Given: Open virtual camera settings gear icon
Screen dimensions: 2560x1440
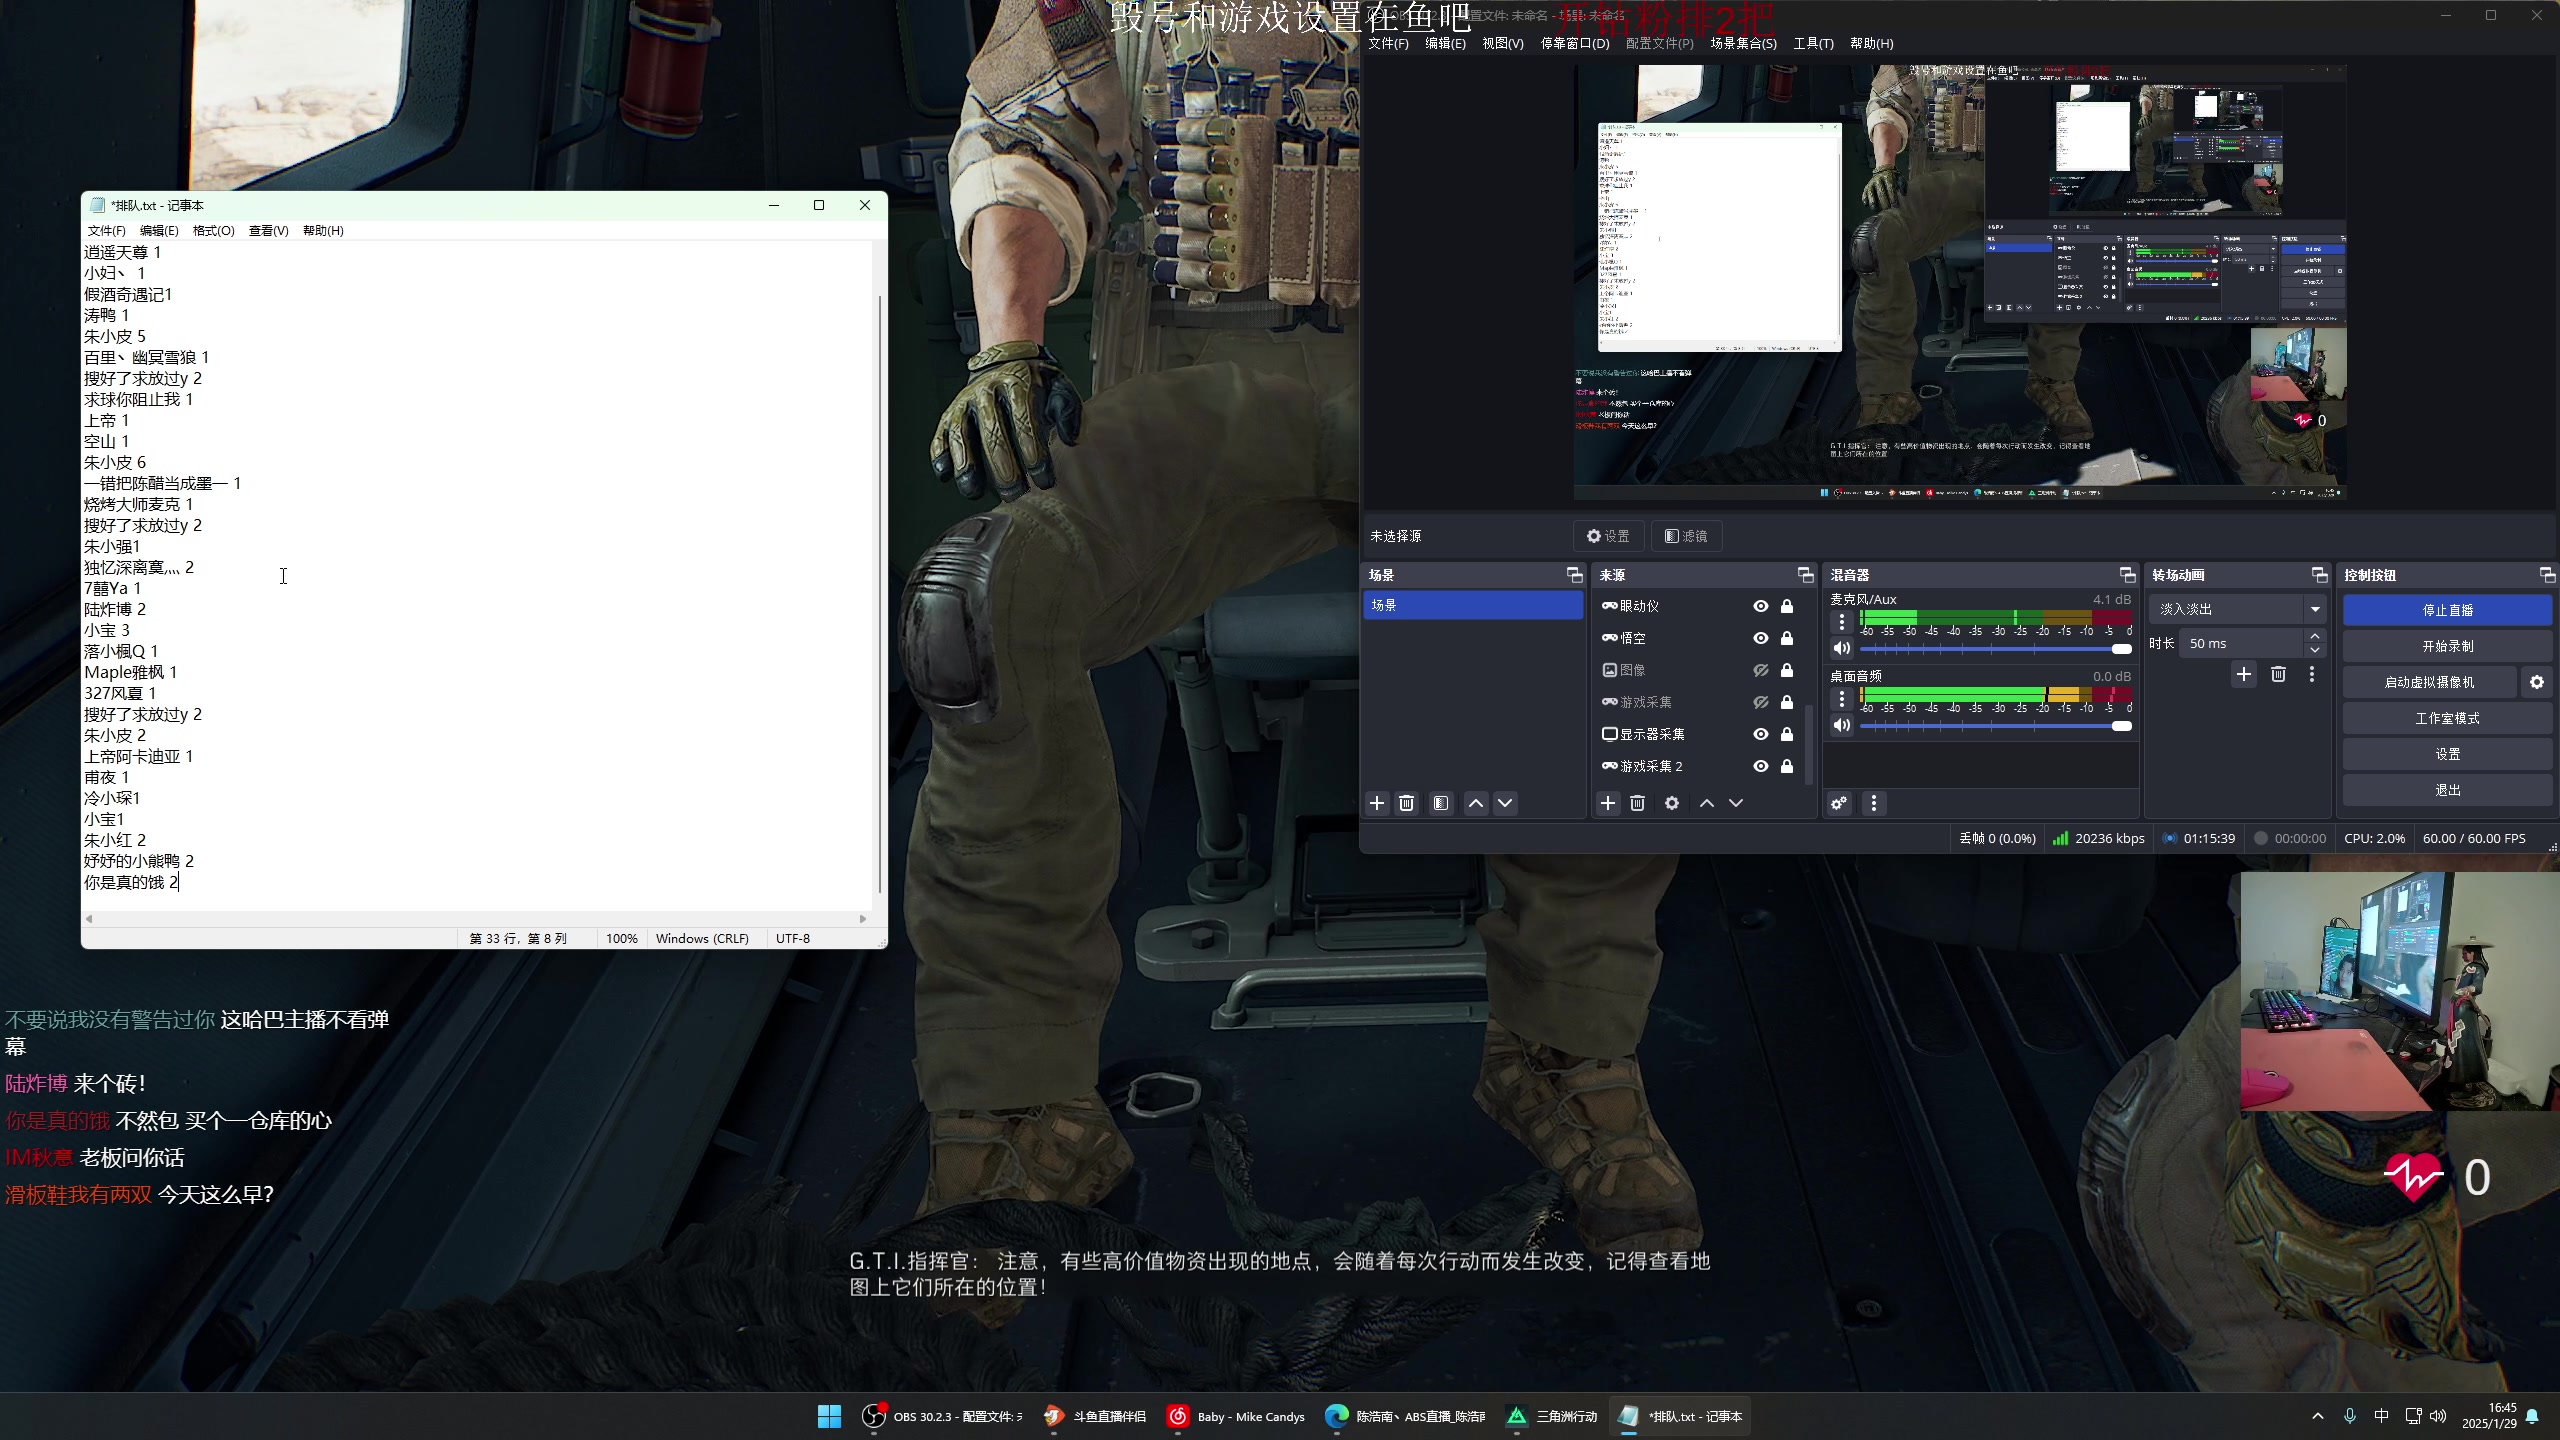Looking at the screenshot, I should [2537, 682].
